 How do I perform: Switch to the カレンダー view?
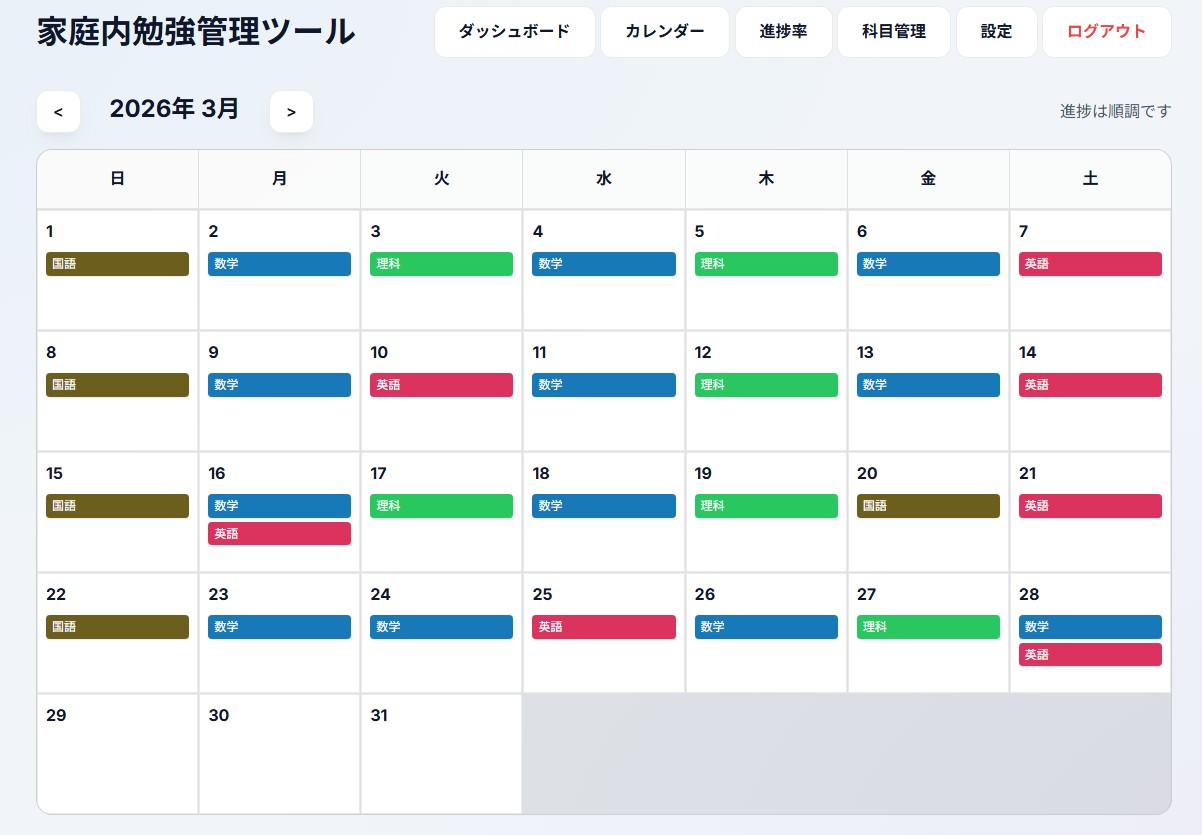click(664, 32)
